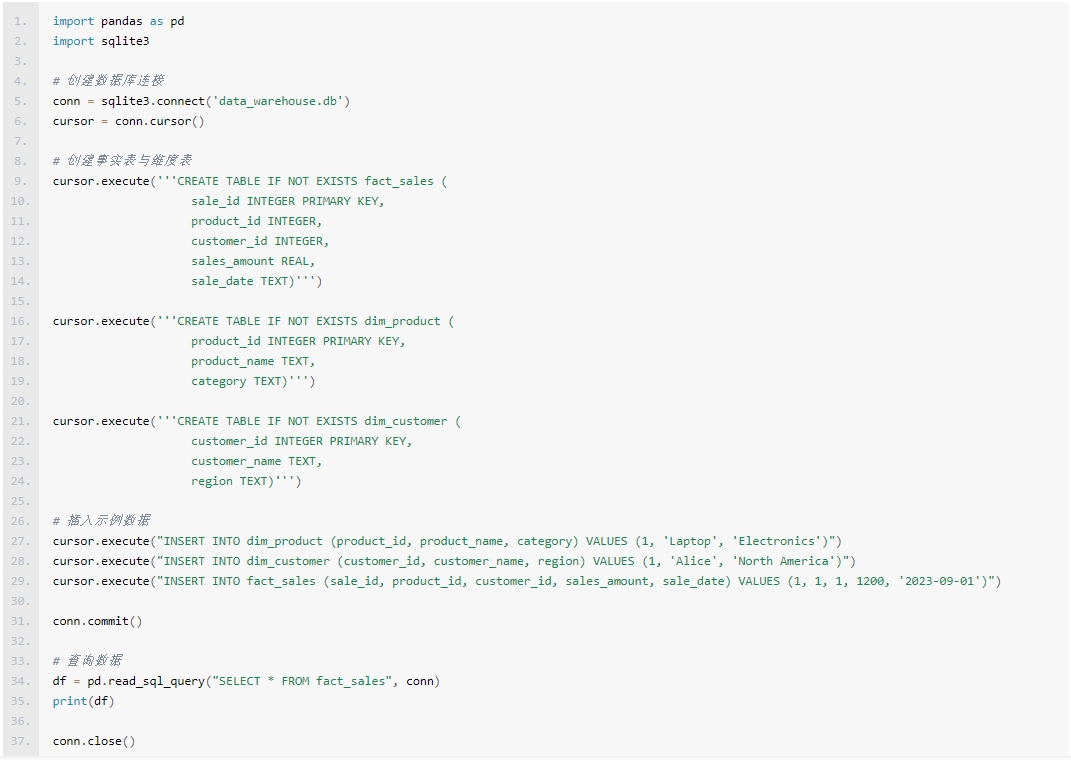Click the CREATE TABLE dim_product line

click(x=253, y=321)
